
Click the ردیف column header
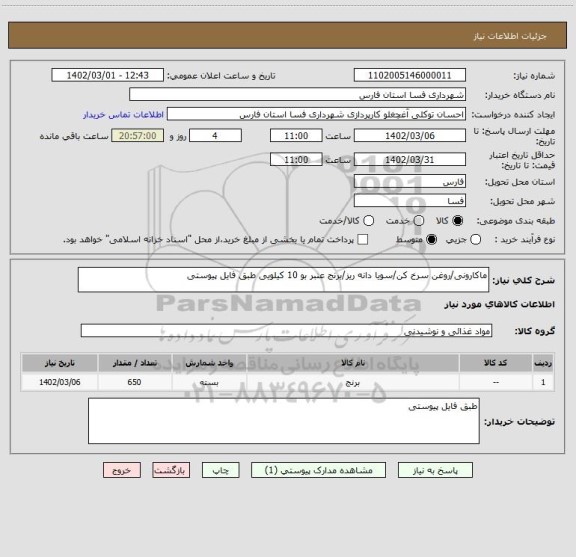[x=543, y=363]
